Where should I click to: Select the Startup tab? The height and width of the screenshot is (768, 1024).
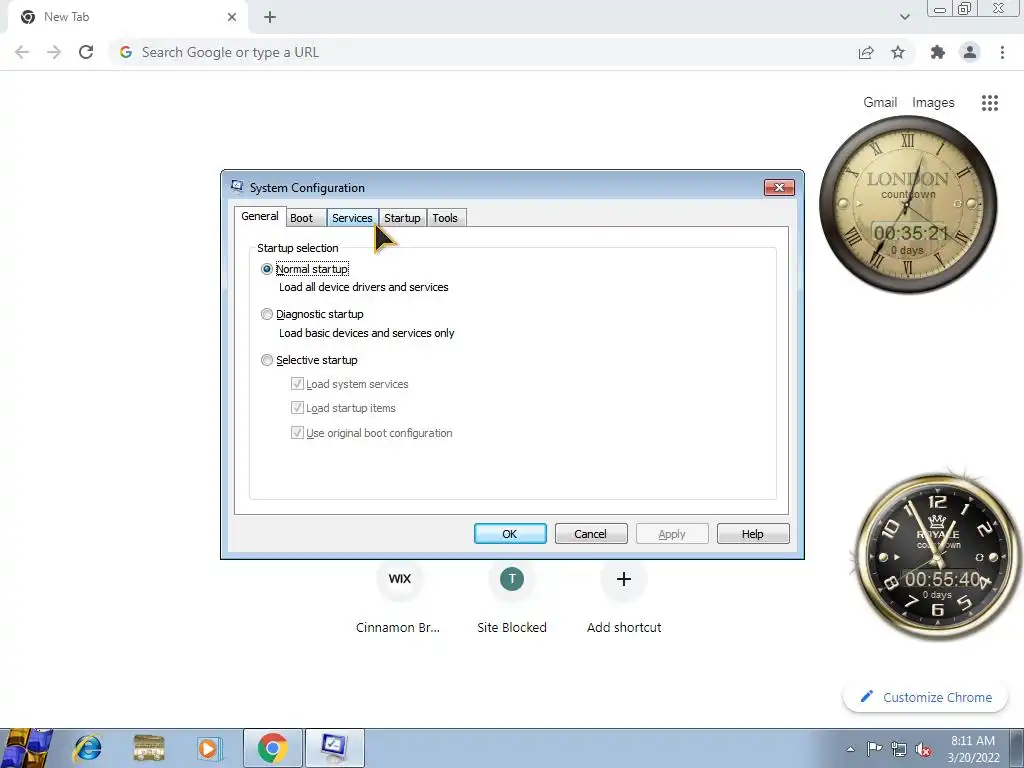coord(402,218)
